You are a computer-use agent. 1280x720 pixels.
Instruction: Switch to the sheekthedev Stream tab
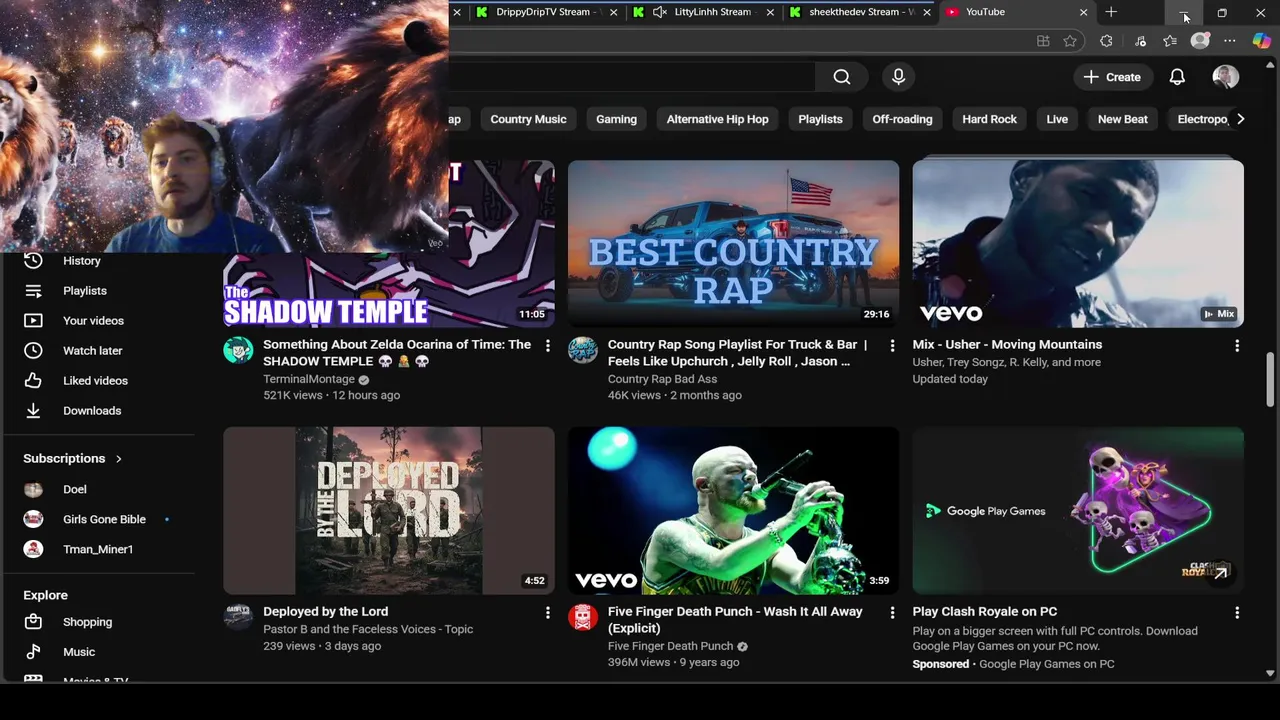(860, 12)
